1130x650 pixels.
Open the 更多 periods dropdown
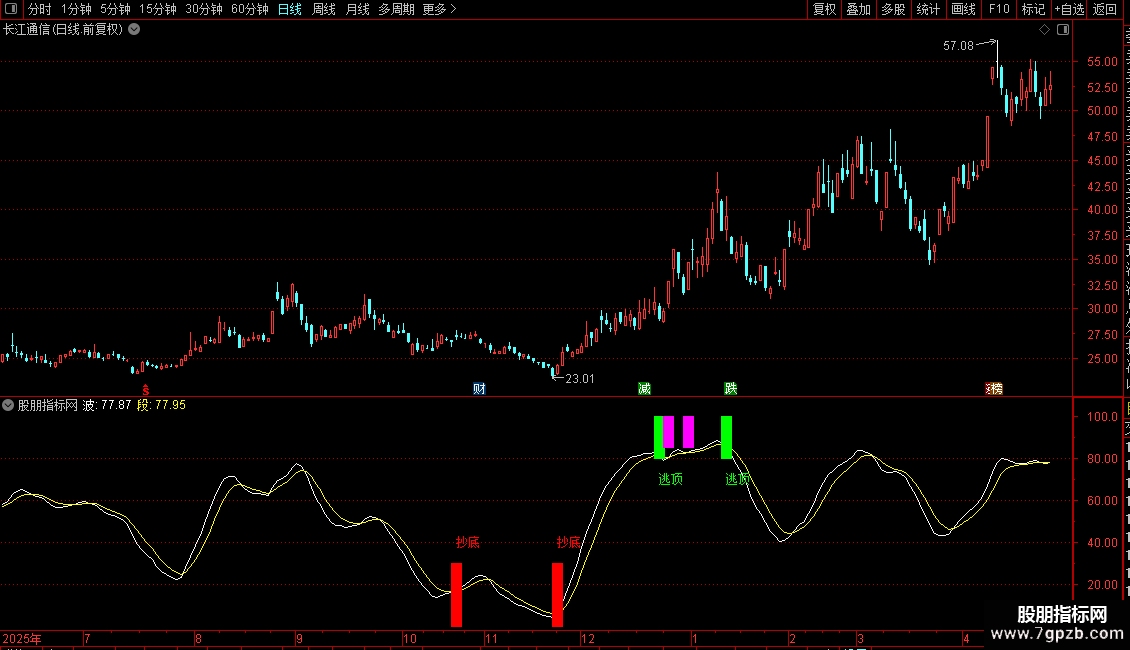tap(440, 9)
